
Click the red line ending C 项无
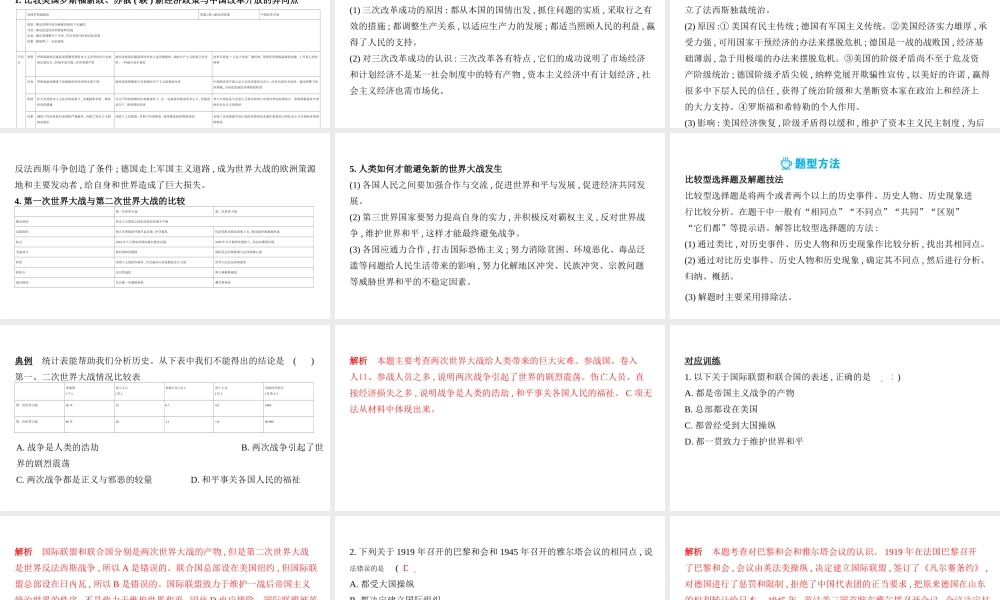click(501, 393)
